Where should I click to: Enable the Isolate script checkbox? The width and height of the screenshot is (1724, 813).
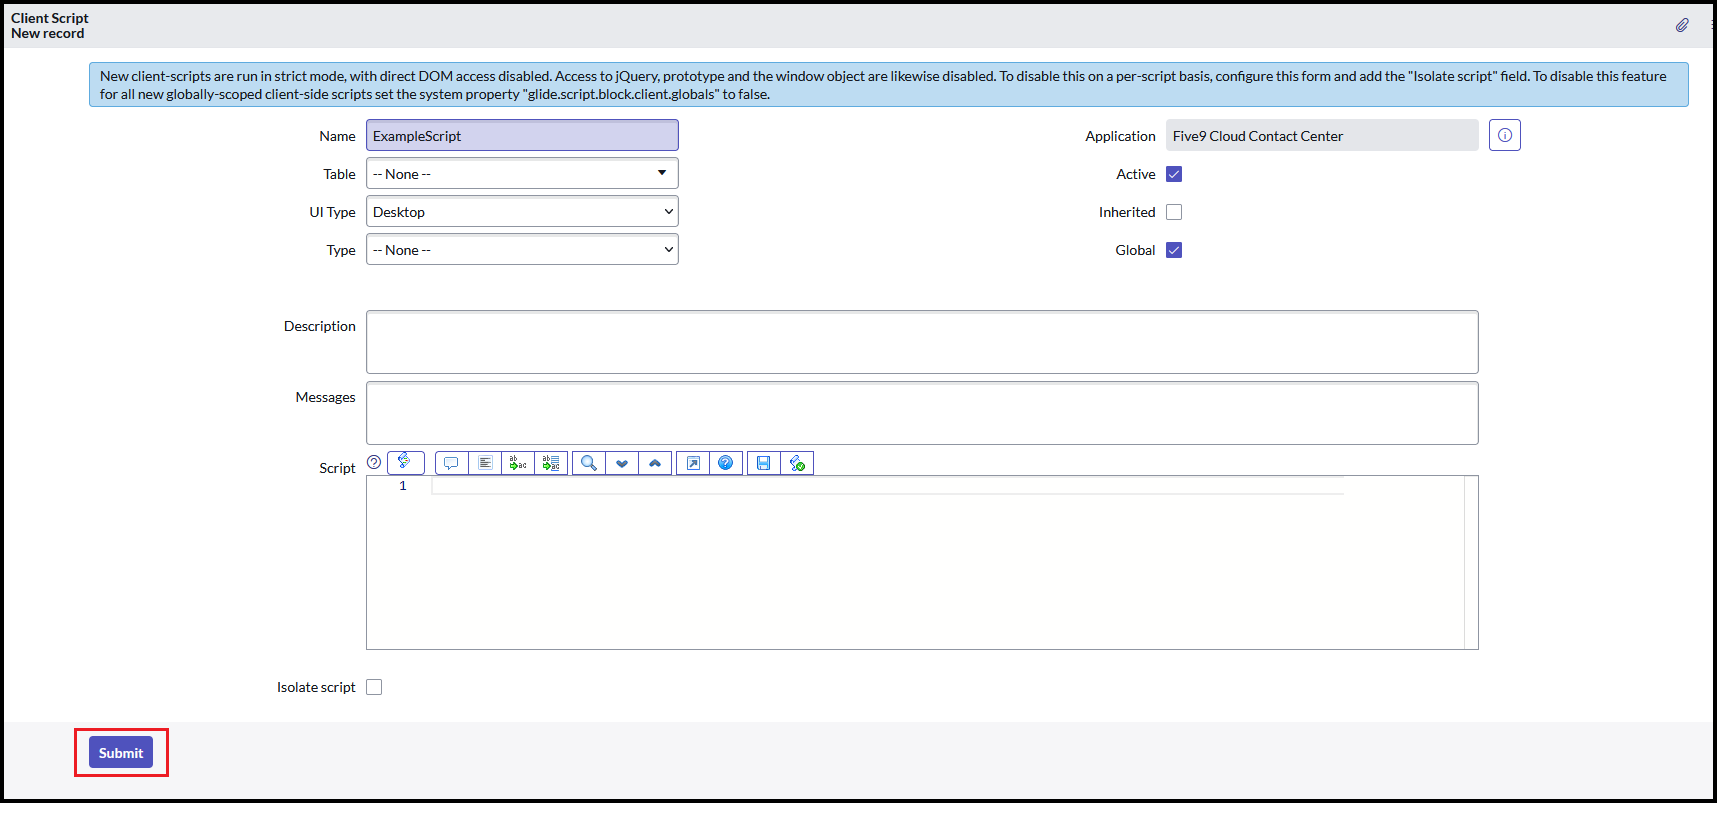(x=374, y=687)
